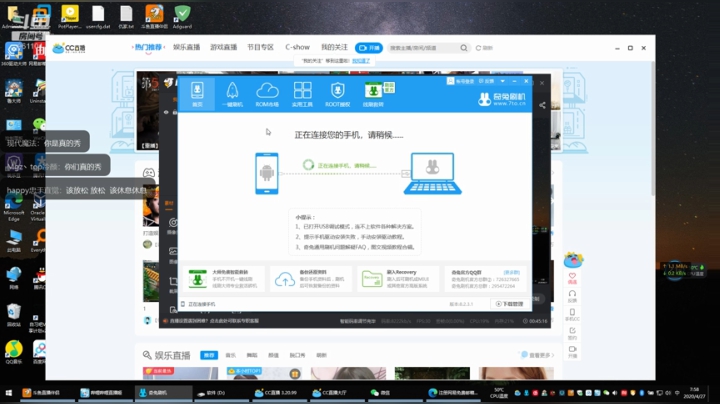Open the 刷入Recovery folder card
This screenshot has width=720, height=404.
coord(398,279)
